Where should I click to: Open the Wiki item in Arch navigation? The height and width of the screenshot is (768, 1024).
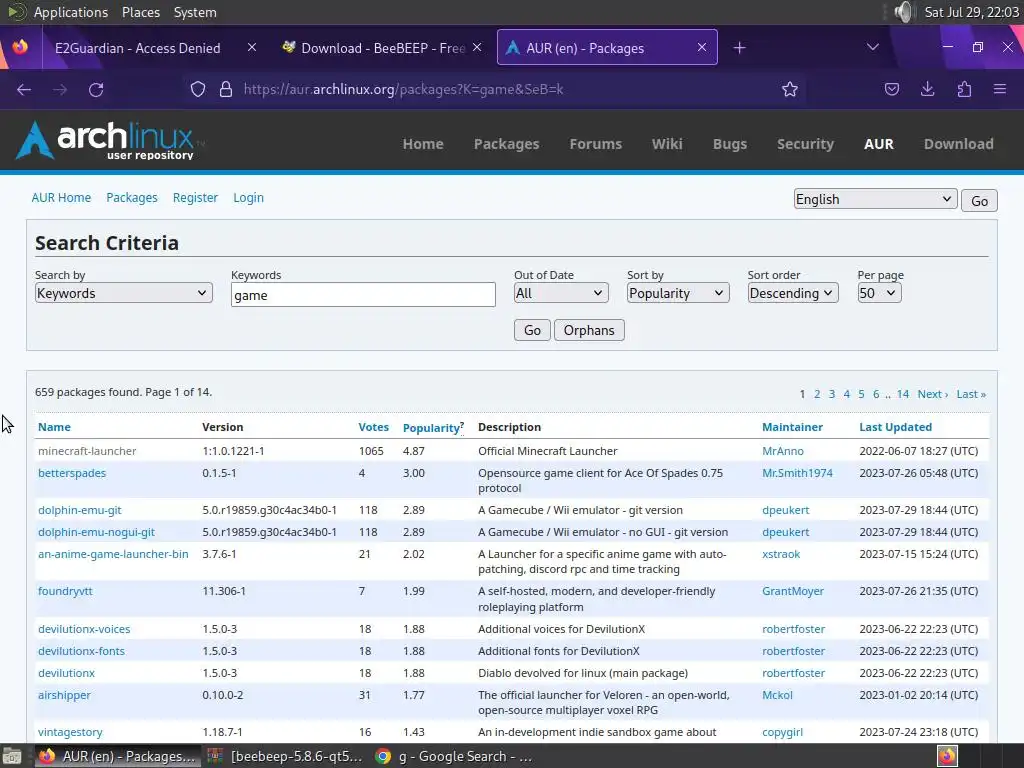coord(667,144)
